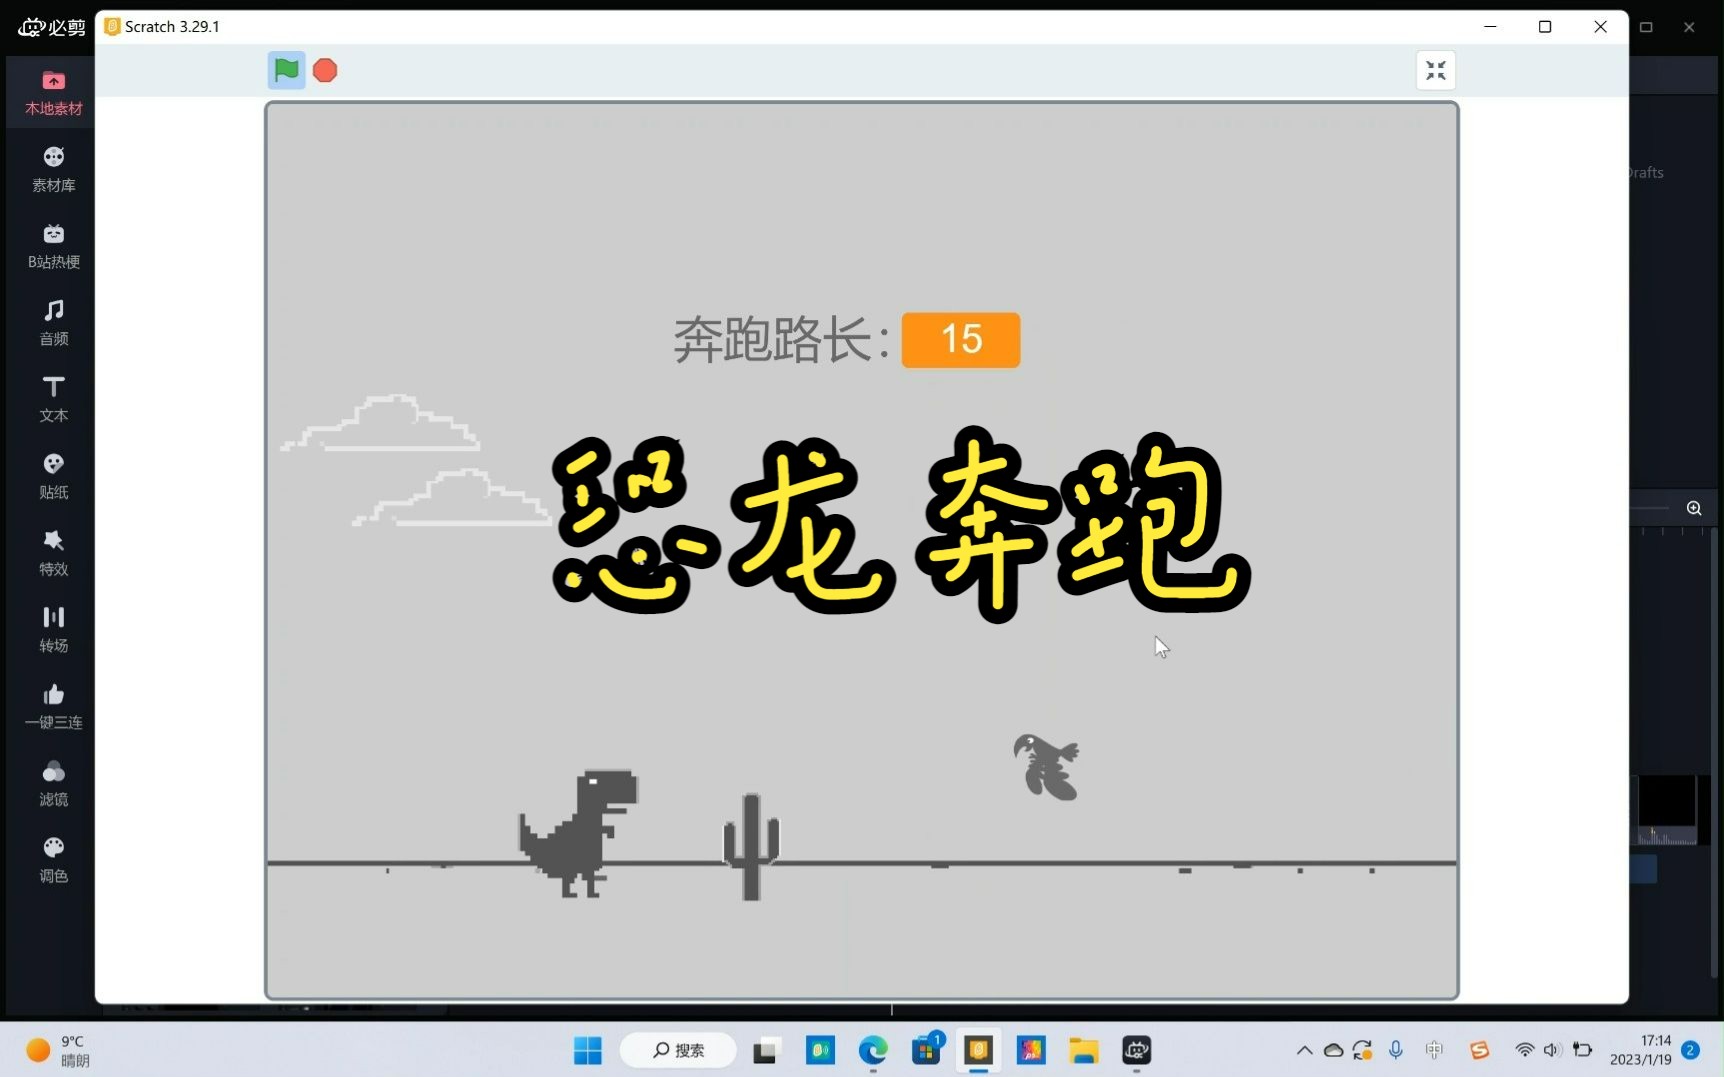Open the clock showing 17:14
1724x1077 pixels.
pos(1640,1050)
